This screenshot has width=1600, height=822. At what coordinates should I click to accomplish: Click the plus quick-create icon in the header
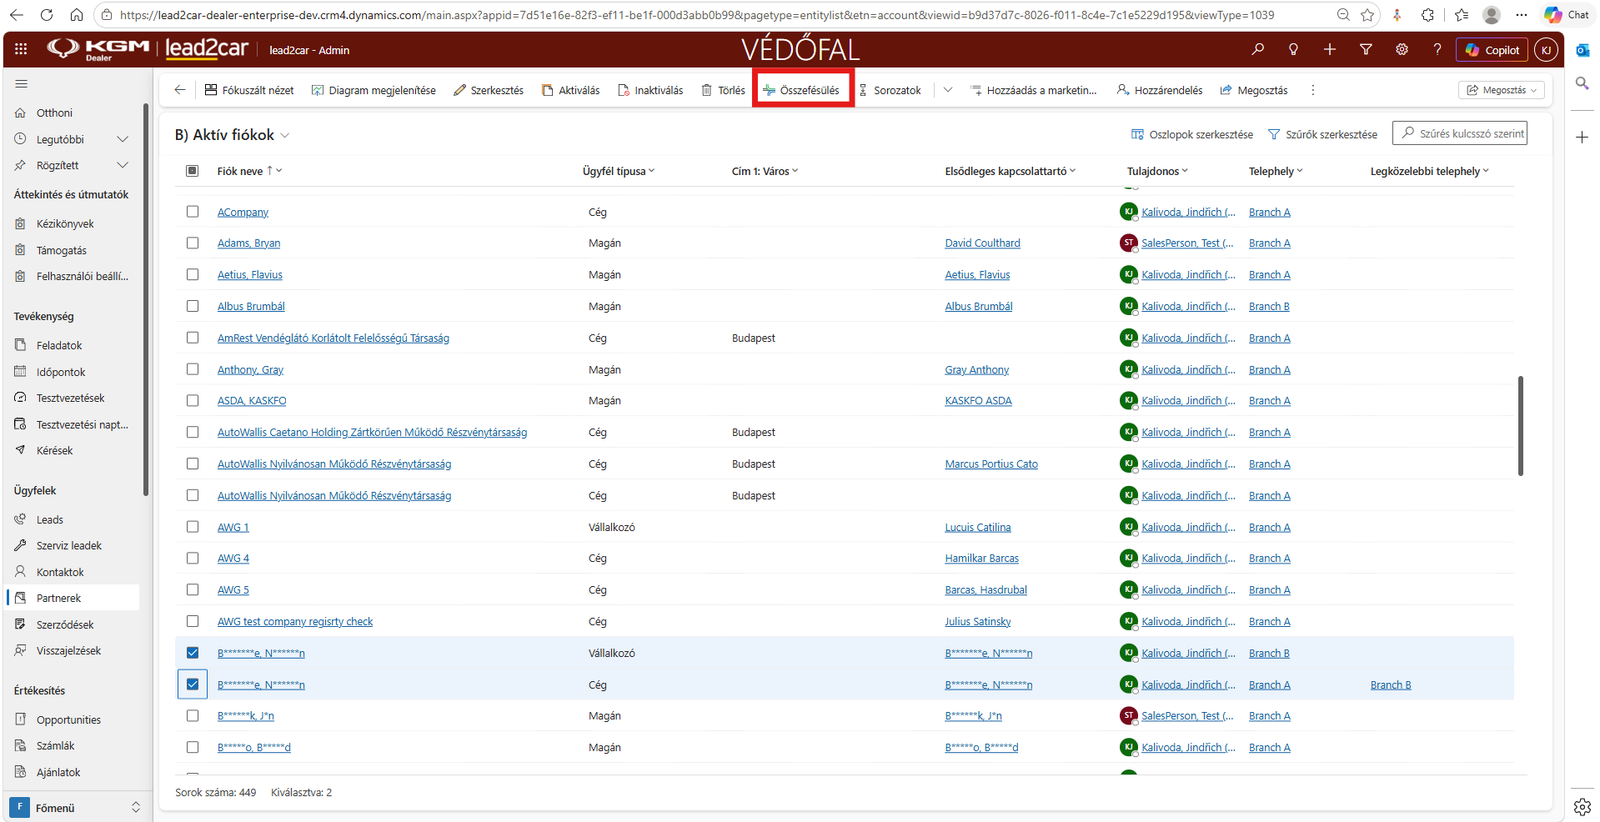tap(1330, 49)
